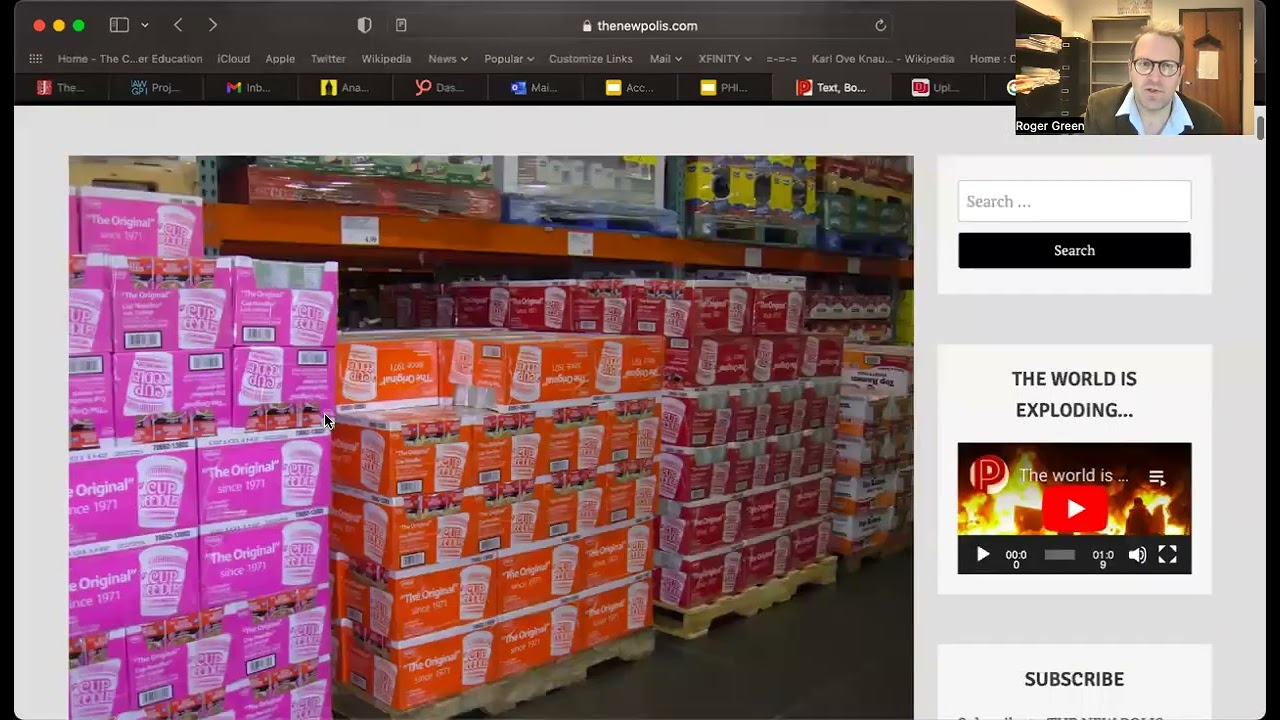Screen dimensions: 1280x720
Task: Switch to the 'Das...' tab
Action: click(x=440, y=88)
